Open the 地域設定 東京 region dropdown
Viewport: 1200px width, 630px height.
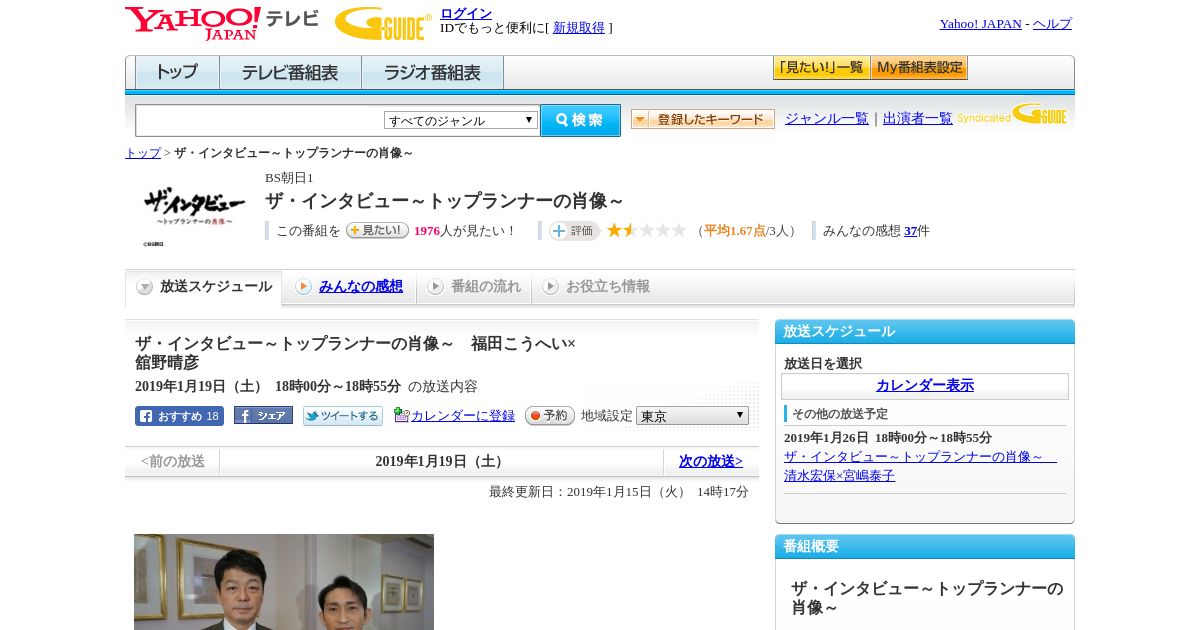[692, 415]
